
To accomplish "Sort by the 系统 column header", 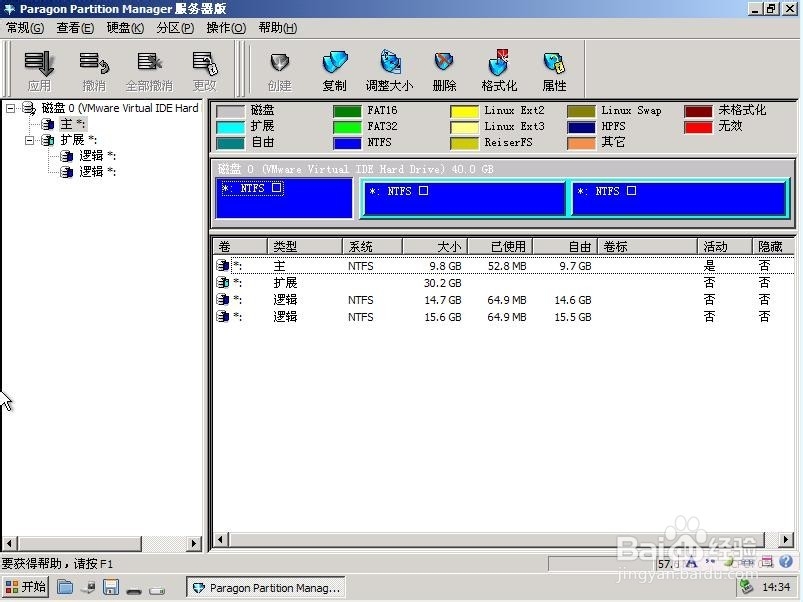I will [372, 246].
